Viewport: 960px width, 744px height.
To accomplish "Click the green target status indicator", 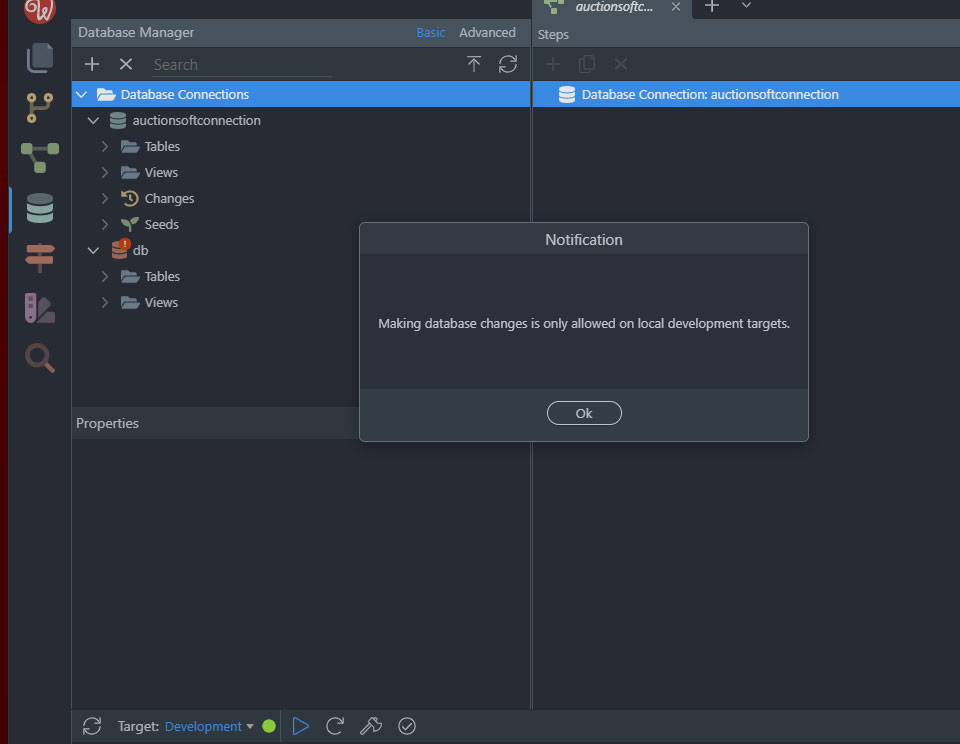I will click(x=269, y=726).
